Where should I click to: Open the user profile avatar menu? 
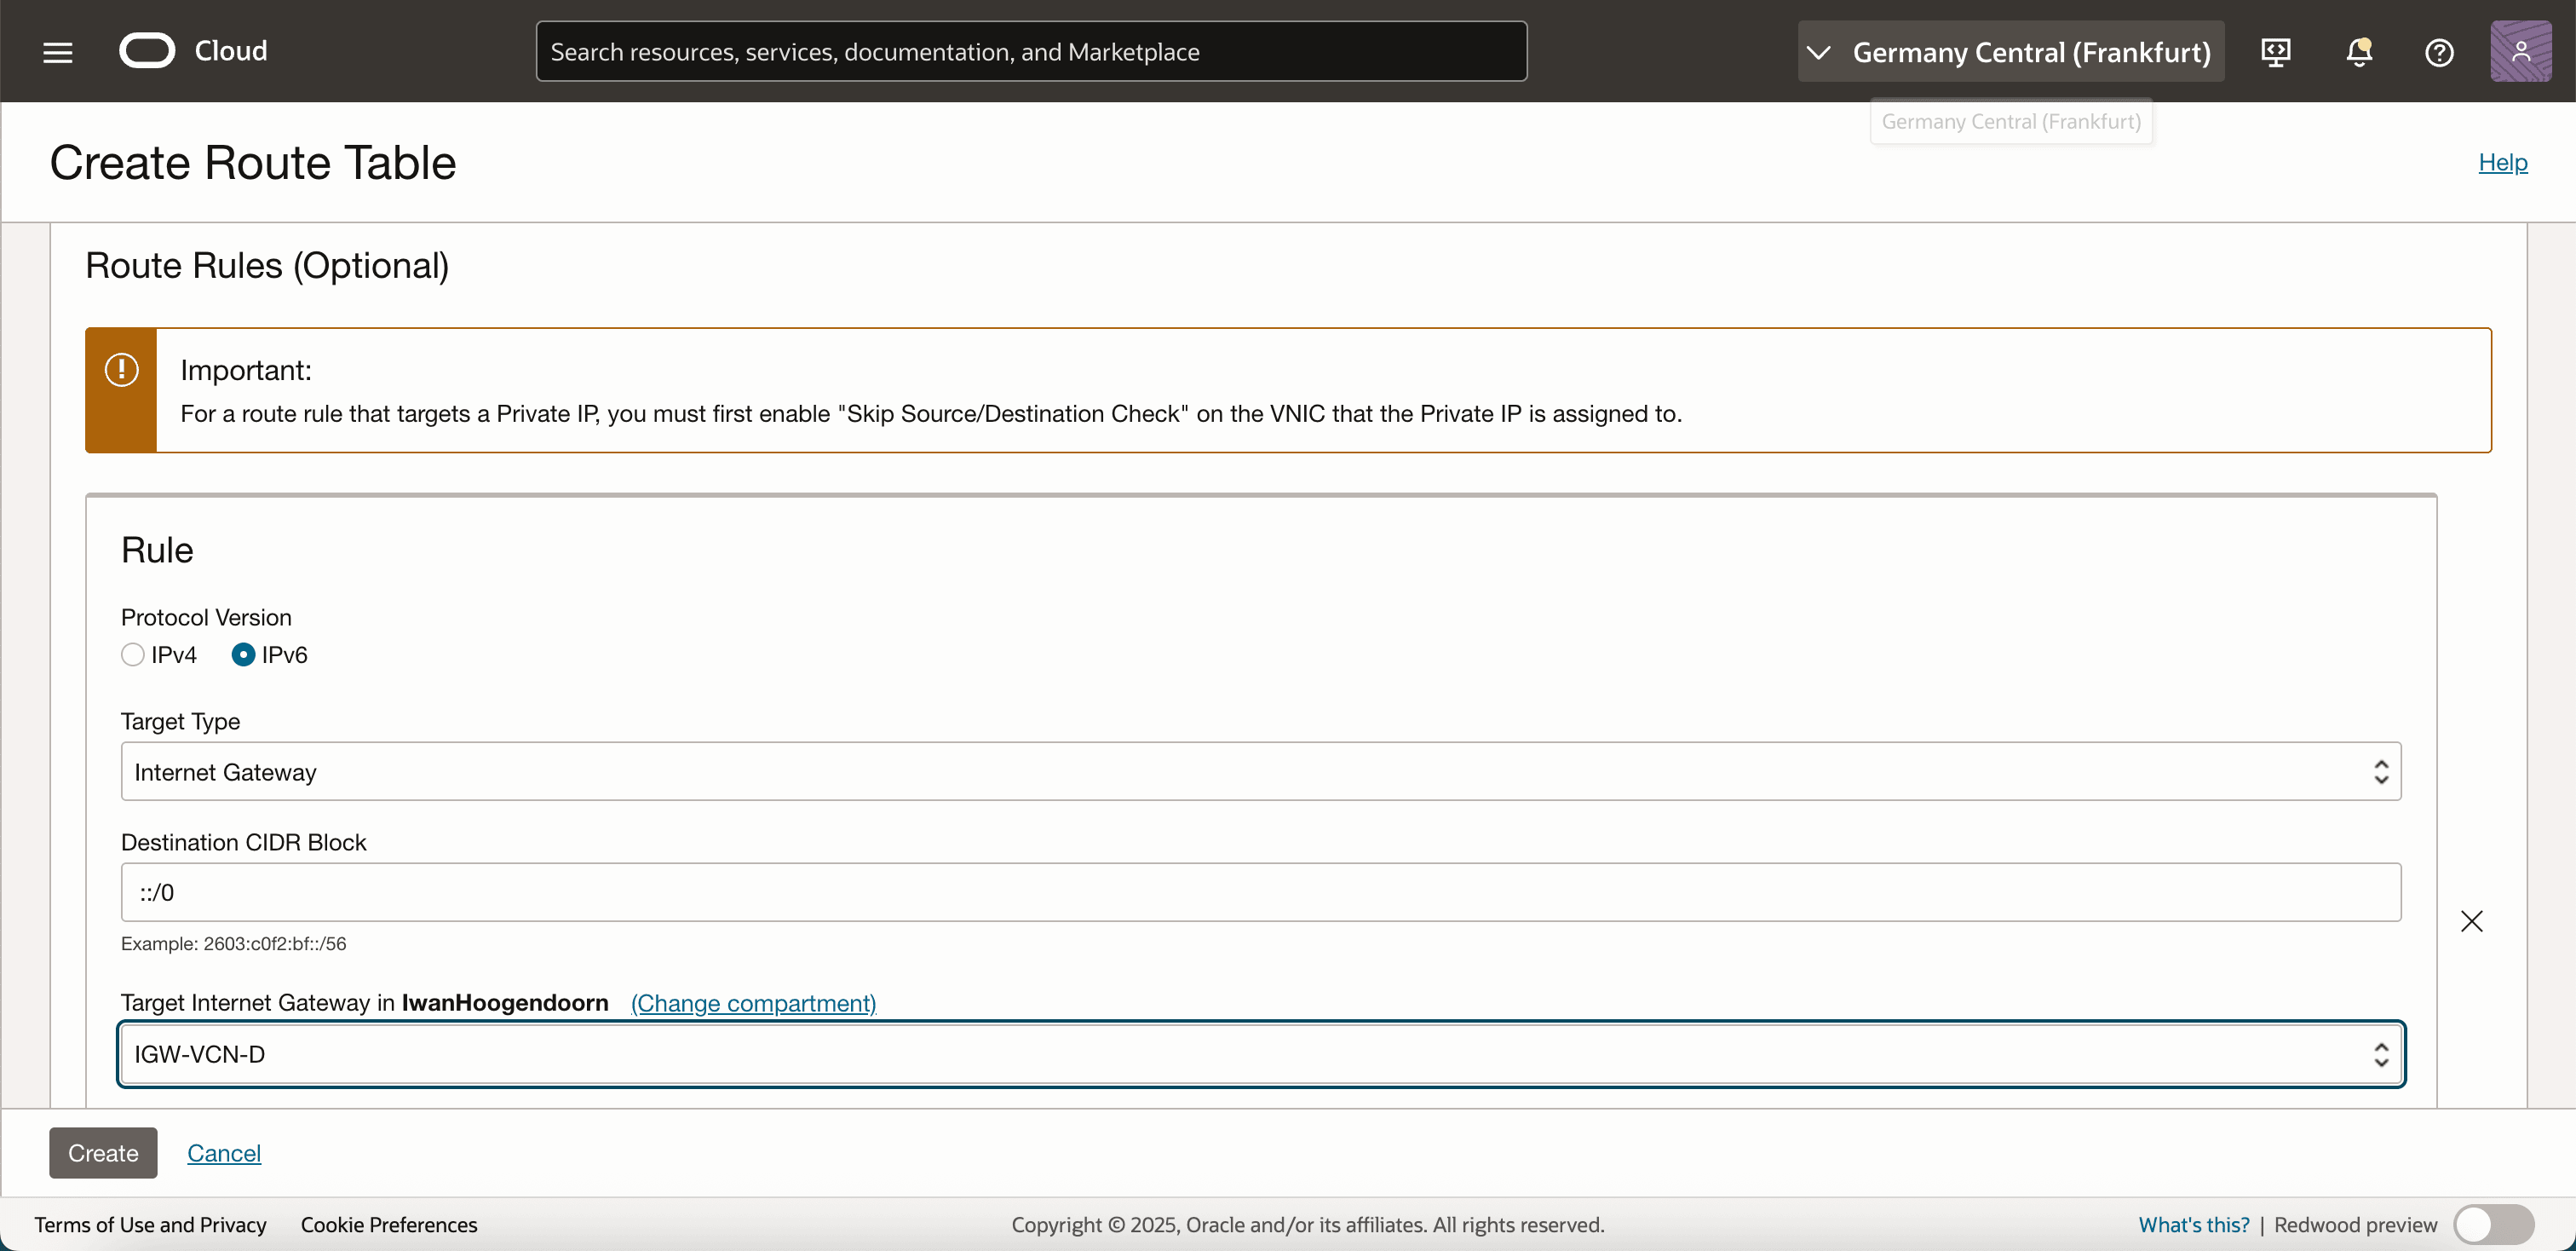tap(2520, 52)
